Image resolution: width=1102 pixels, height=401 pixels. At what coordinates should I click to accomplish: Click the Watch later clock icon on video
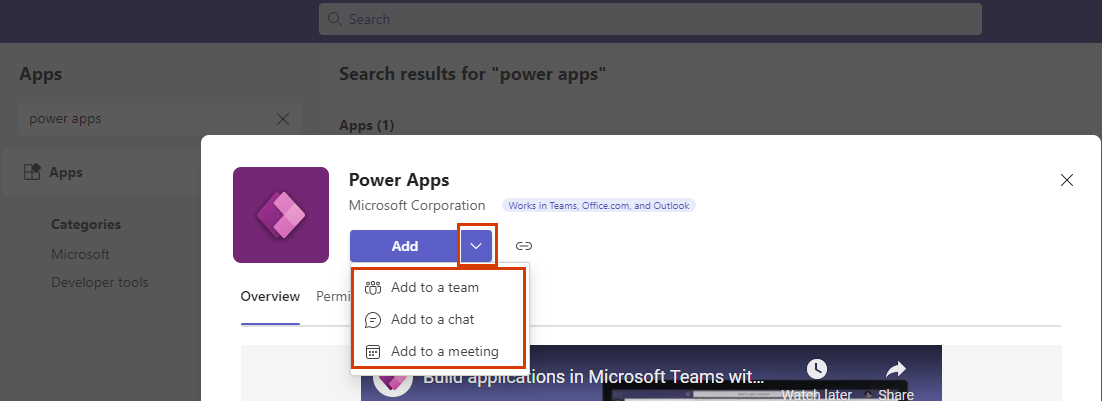point(817,369)
